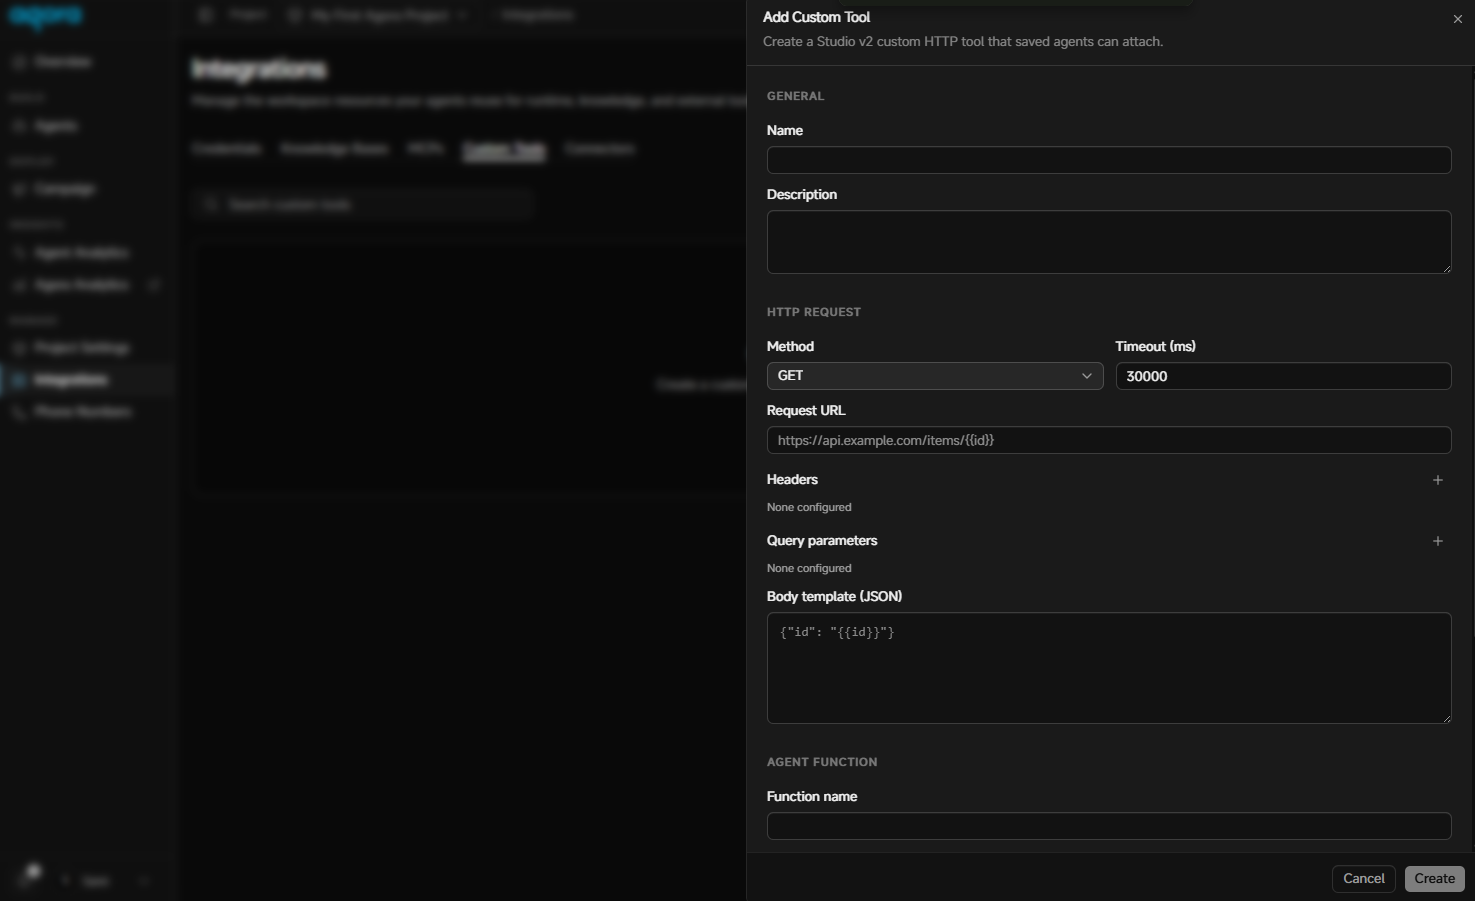Select the Add Custom Tool panel title
Image resolution: width=1475 pixels, height=901 pixels.
816,17
